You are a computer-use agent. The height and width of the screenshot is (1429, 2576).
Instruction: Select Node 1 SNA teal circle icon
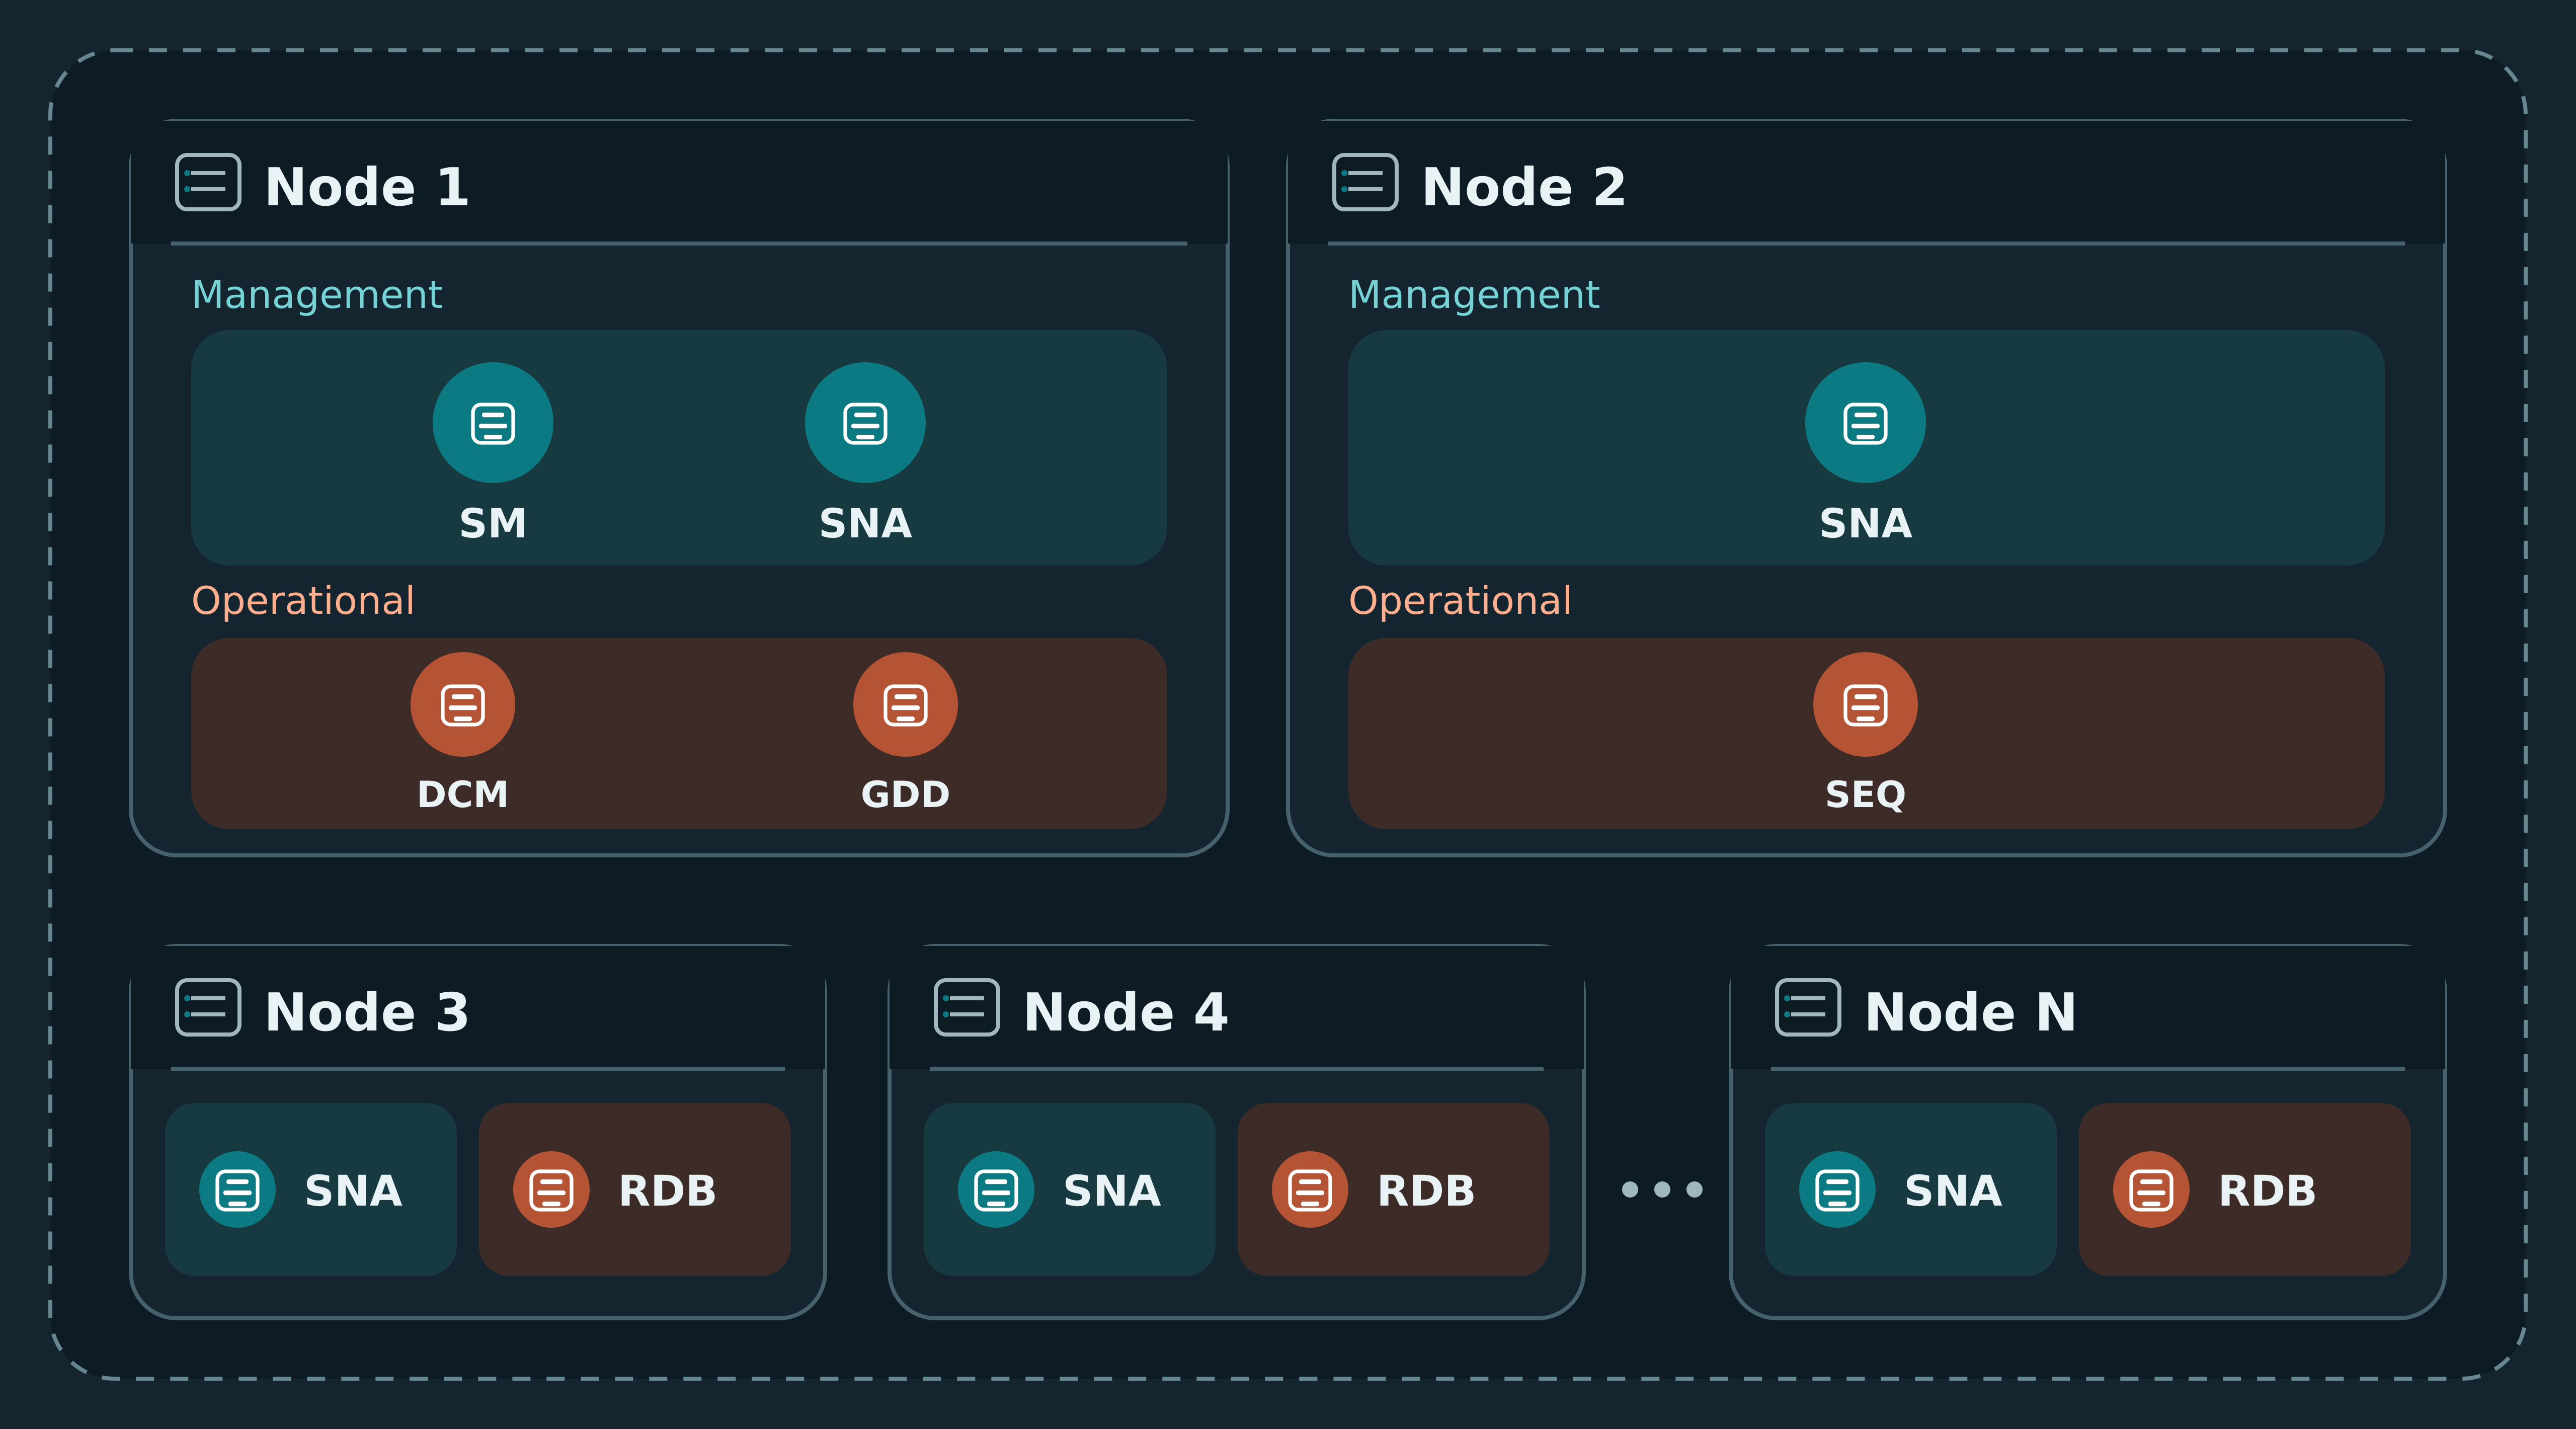click(865, 423)
